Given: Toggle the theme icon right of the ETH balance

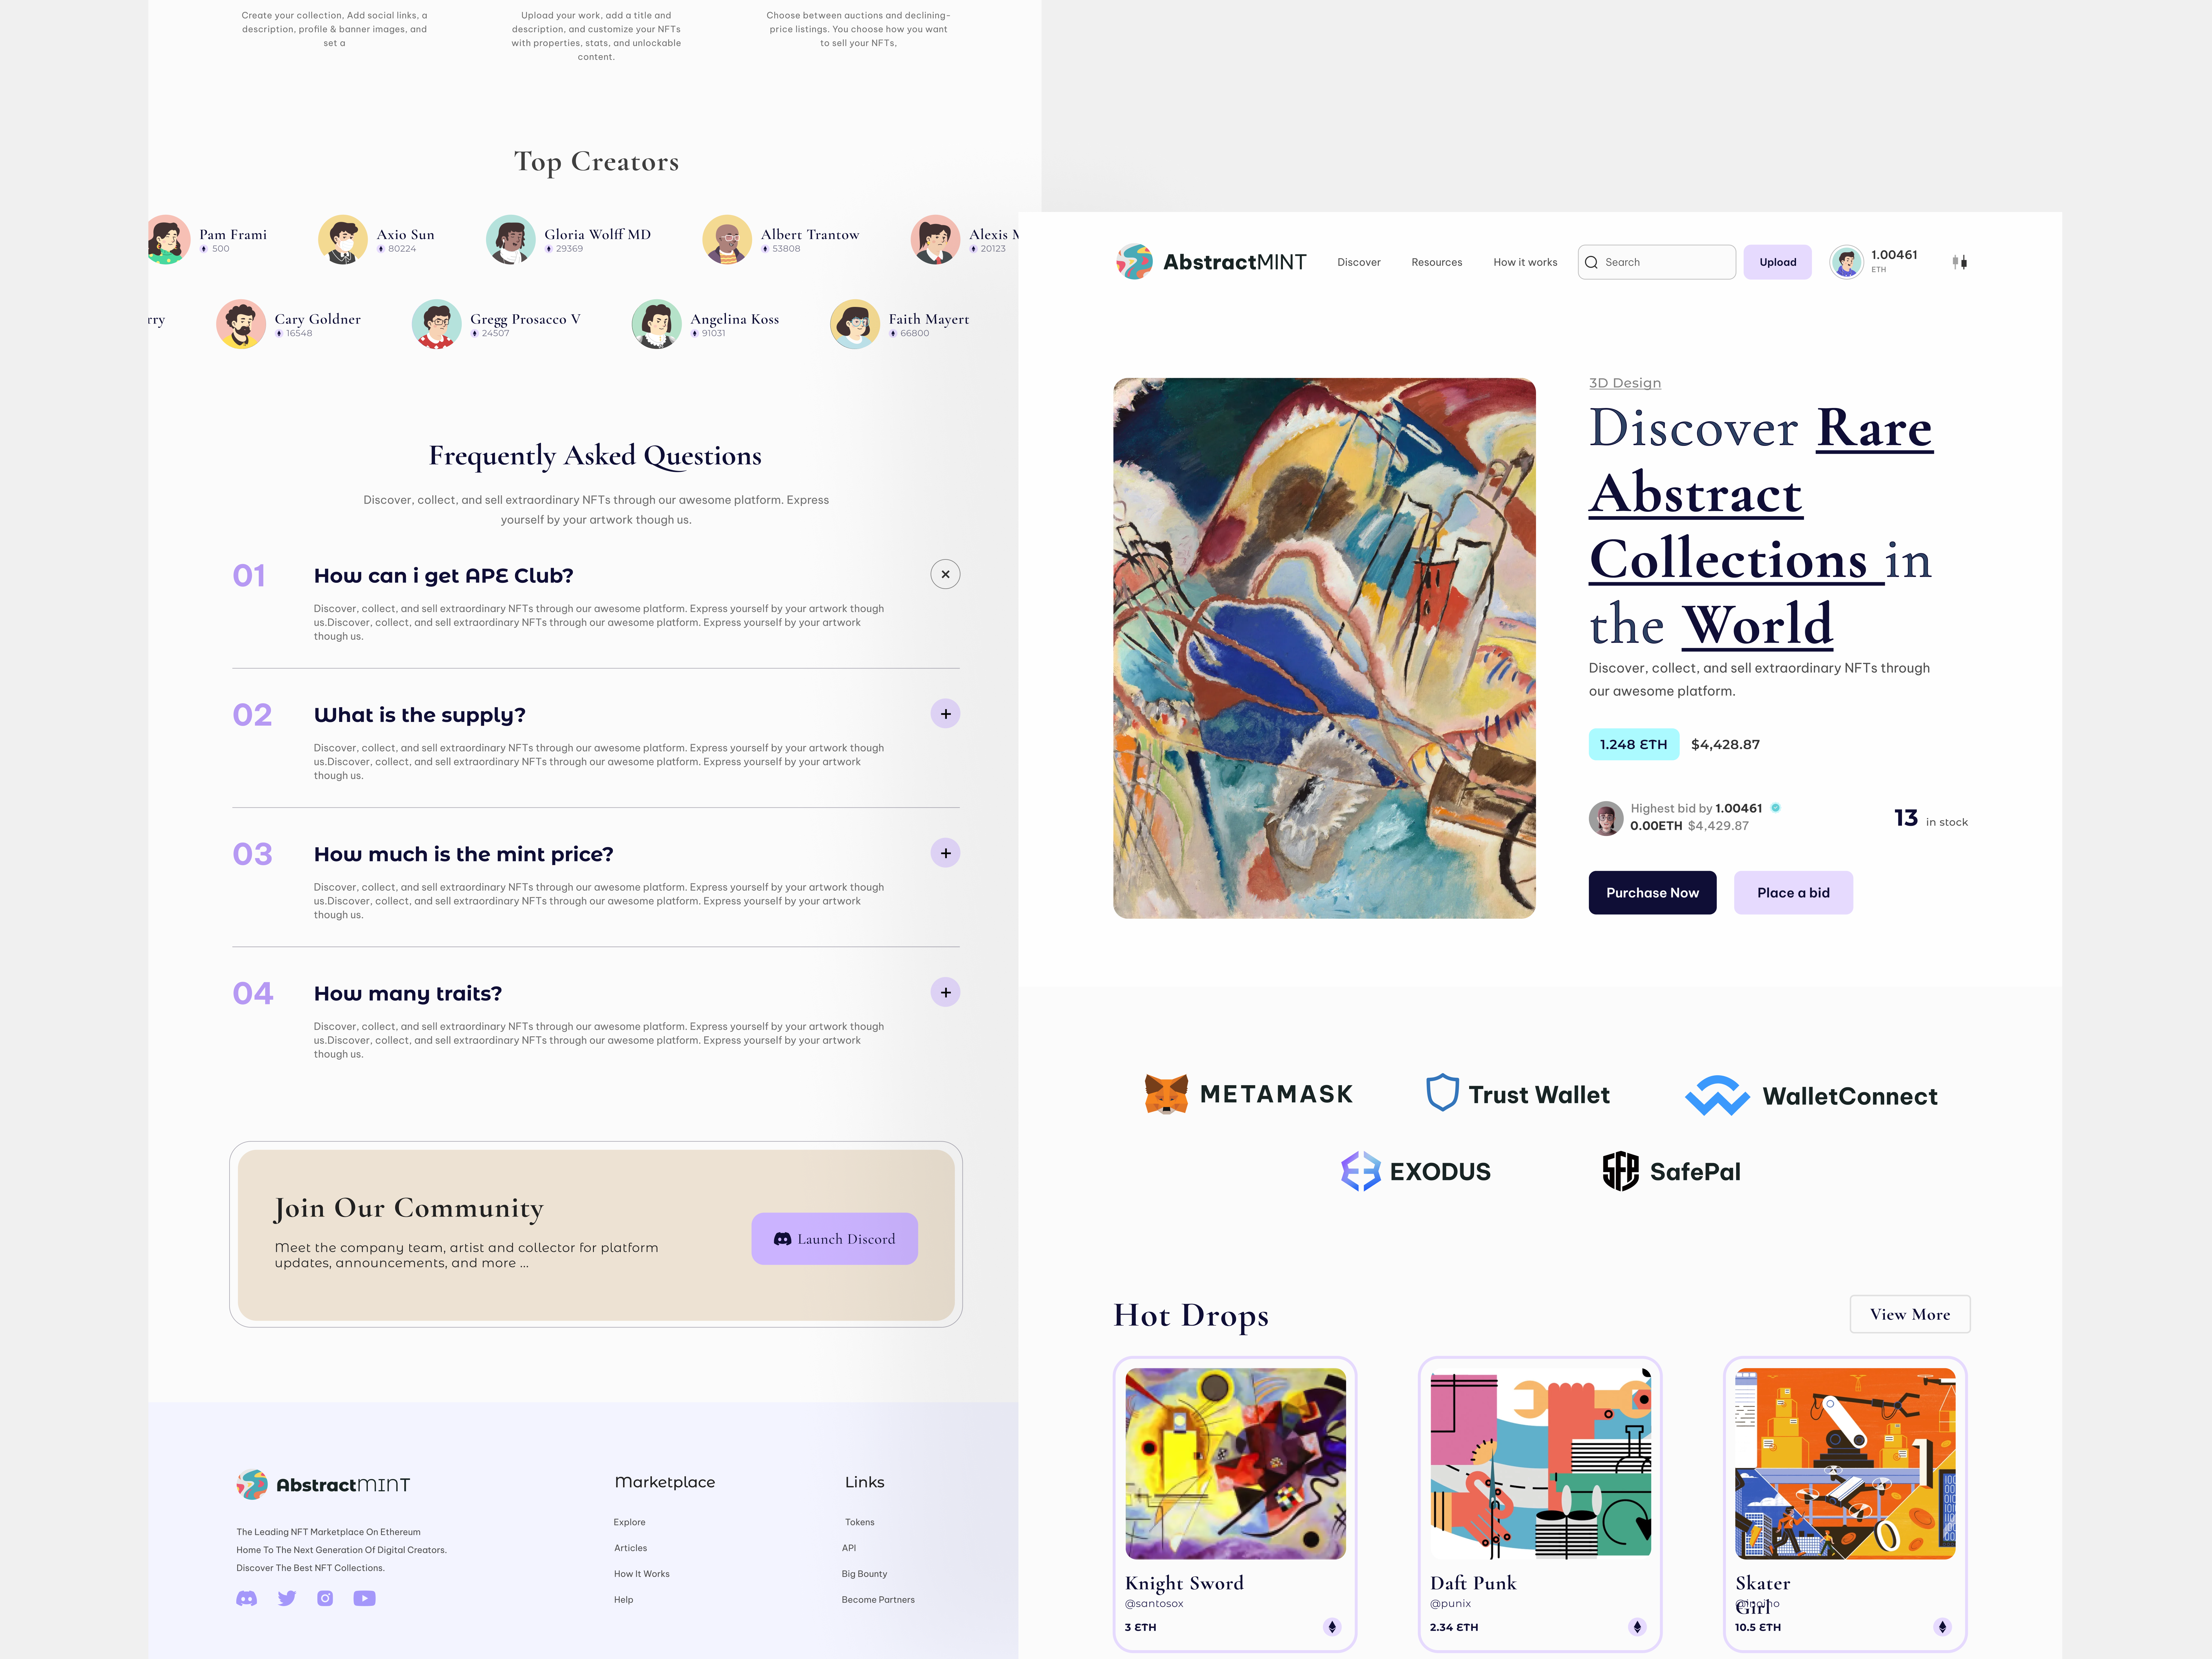Looking at the screenshot, I should (x=1960, y=262).
